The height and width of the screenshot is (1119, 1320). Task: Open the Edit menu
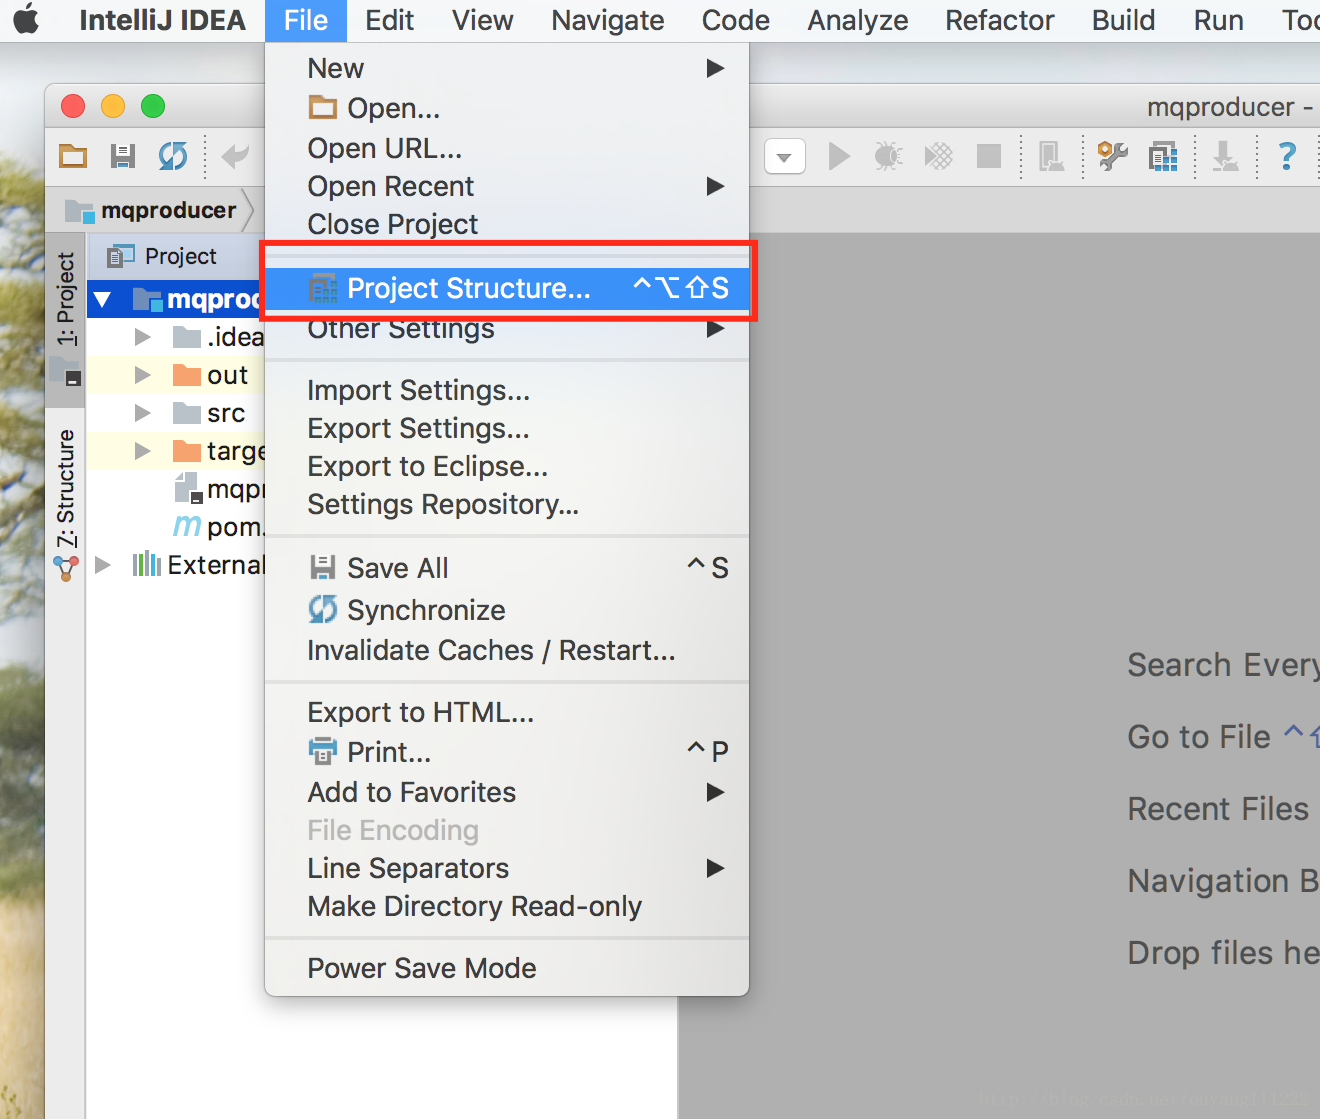[x=389, y=20]
